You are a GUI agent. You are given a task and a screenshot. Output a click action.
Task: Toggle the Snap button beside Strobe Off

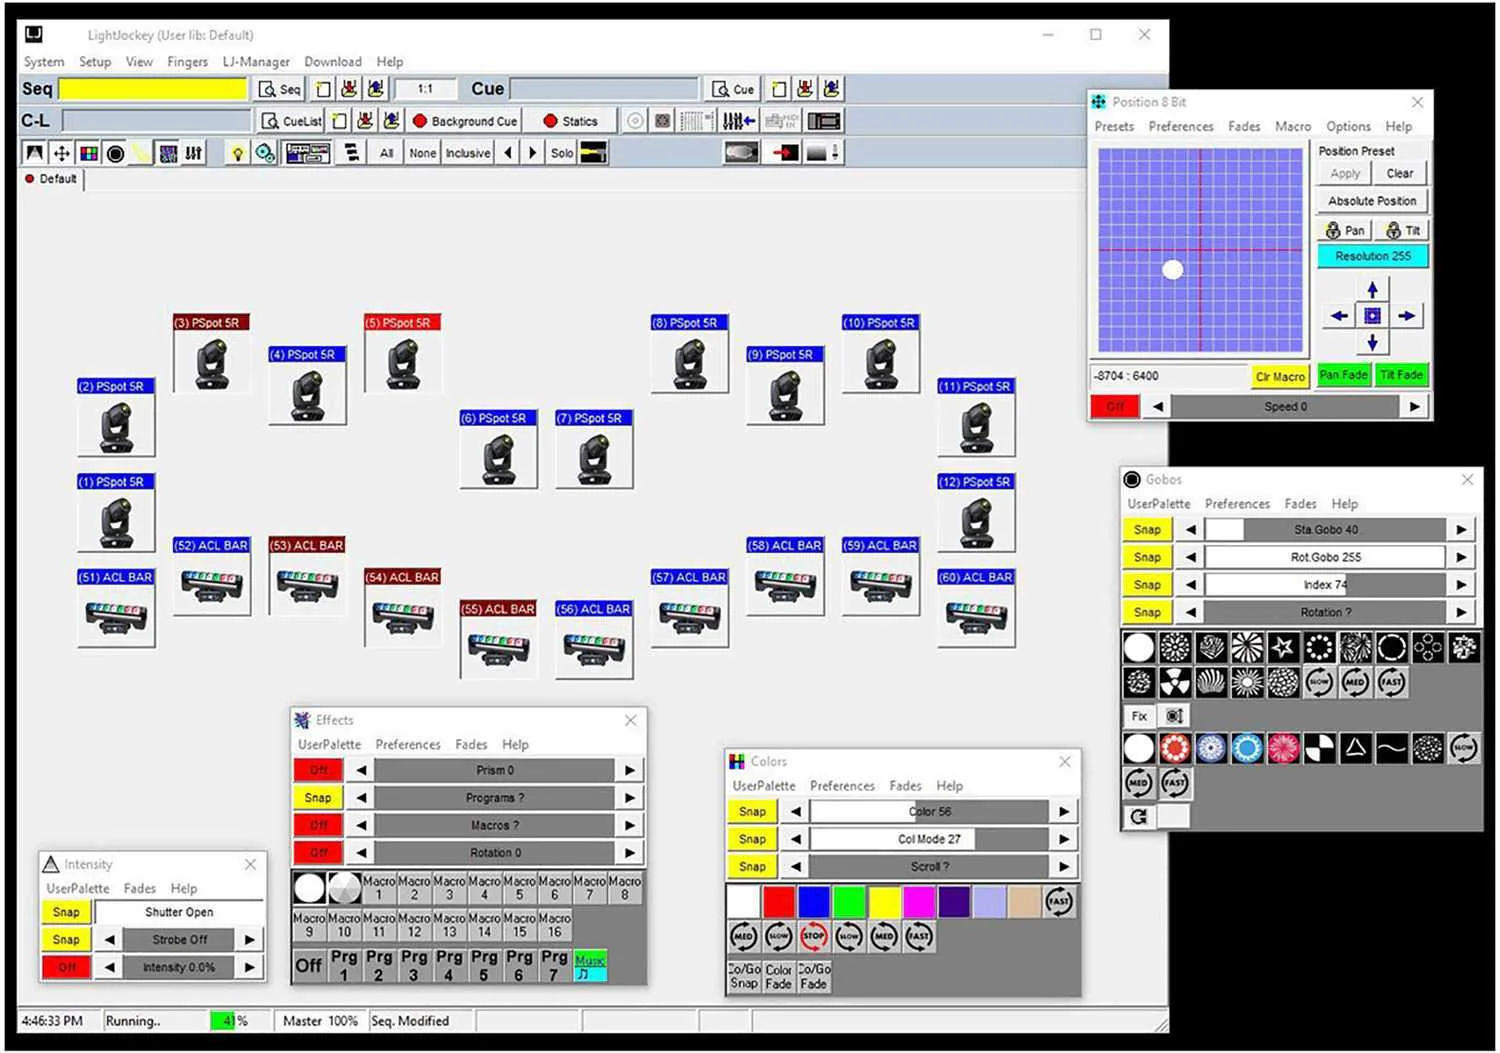[x=66, y=940]
